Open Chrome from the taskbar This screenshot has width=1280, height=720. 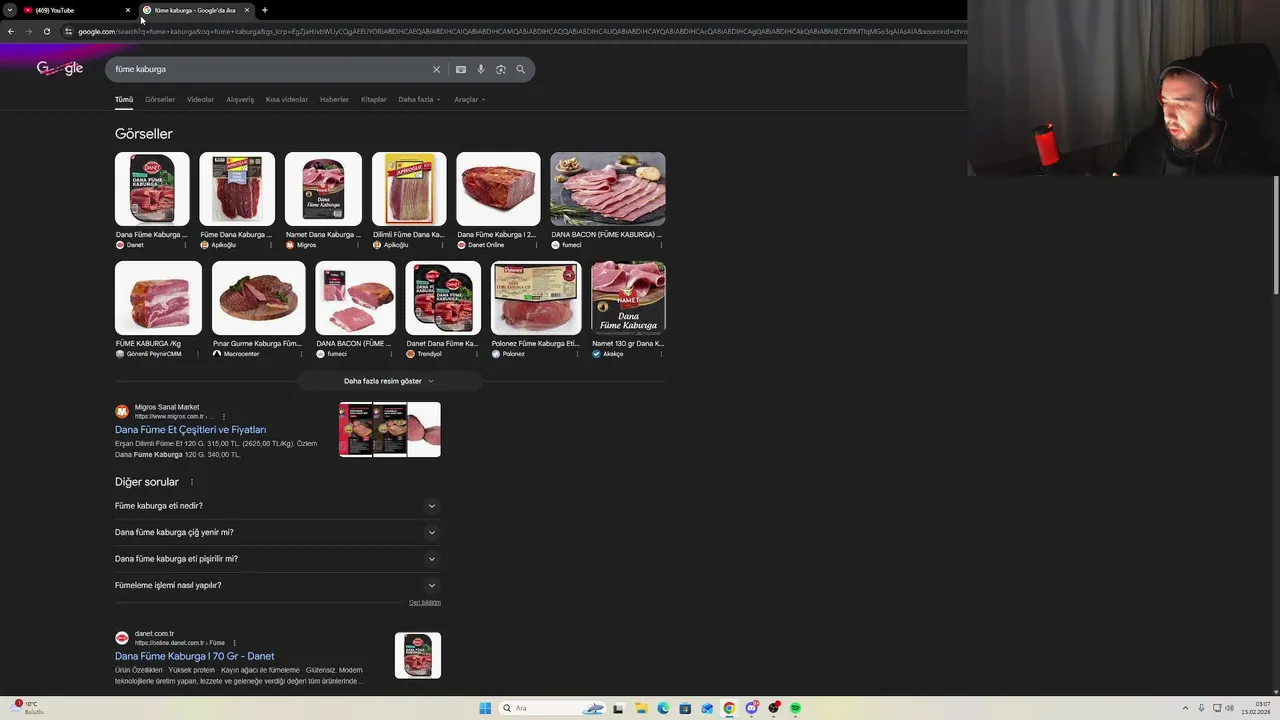pyautogui.click(x=729, y=708)
